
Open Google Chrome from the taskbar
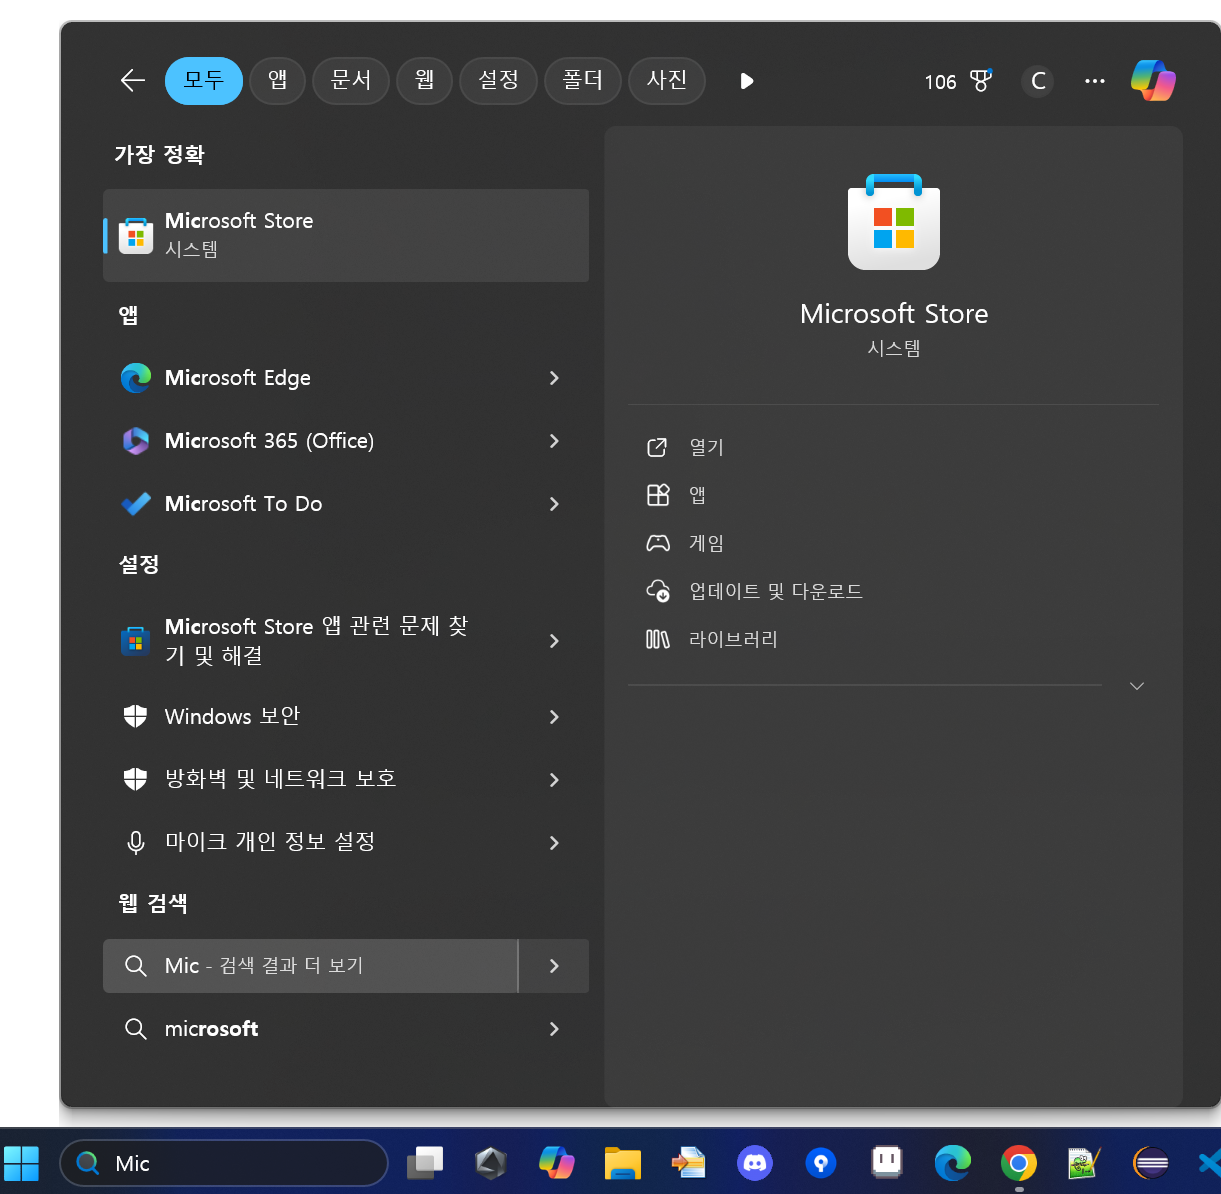(1019, 1163)
